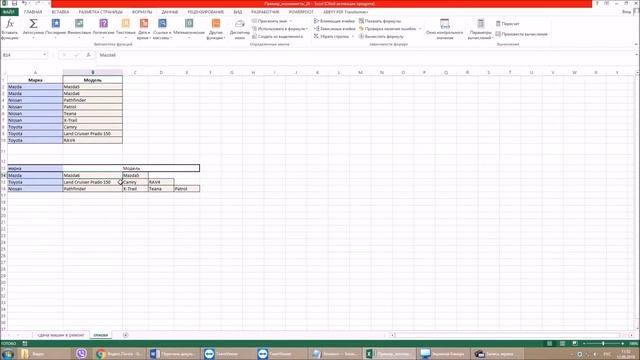Image resolution: width=640 pixels, height=360 pixels.
Task: Open Viber from the taskbar
Action: click(81, 353)
